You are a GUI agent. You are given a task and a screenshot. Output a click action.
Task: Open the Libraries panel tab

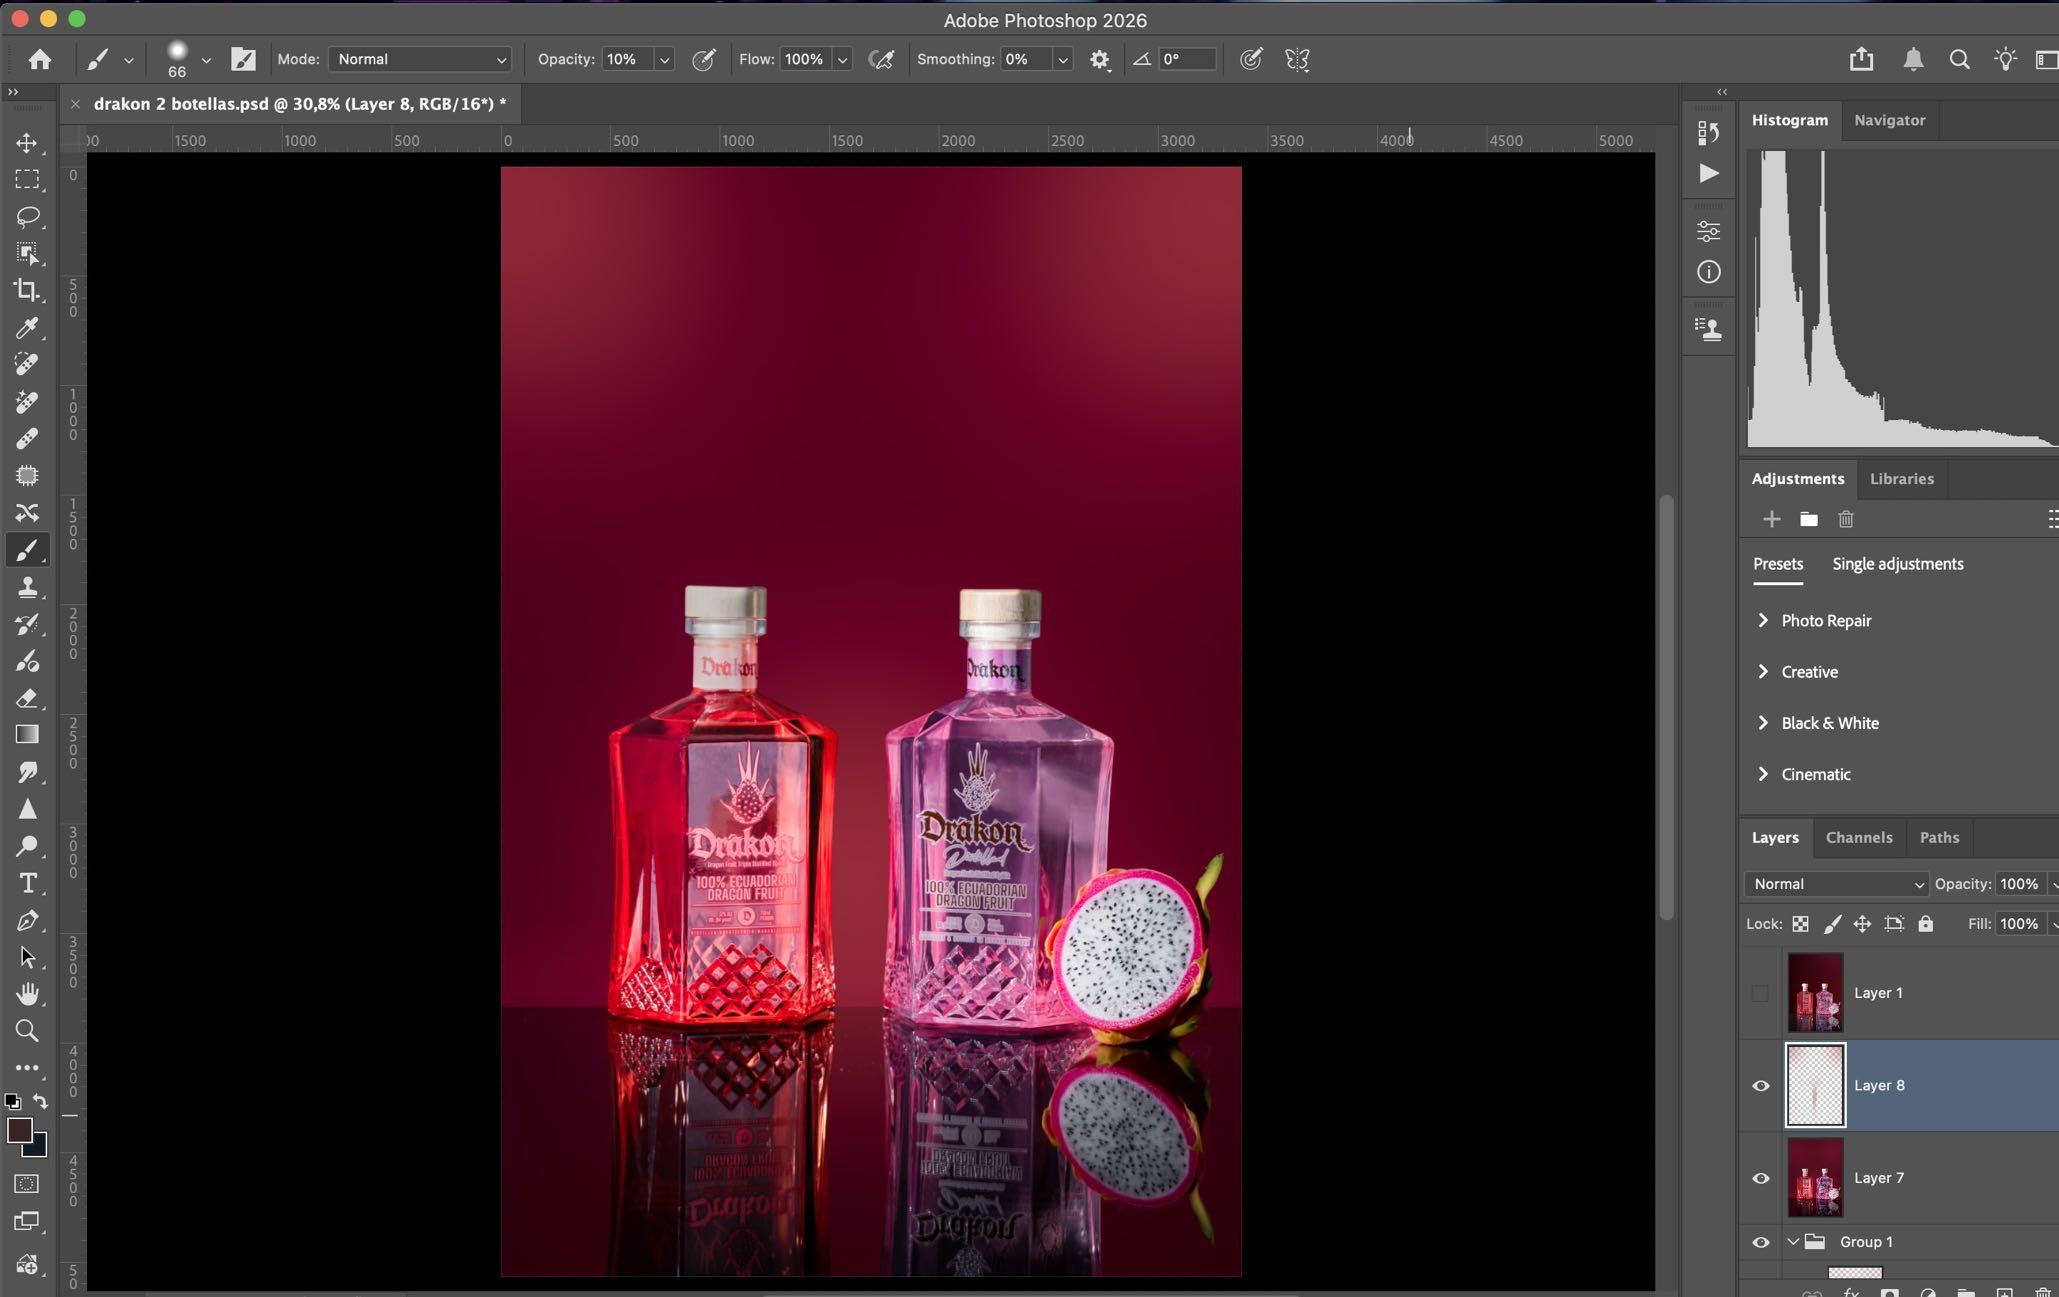[x=1901, y=479]
